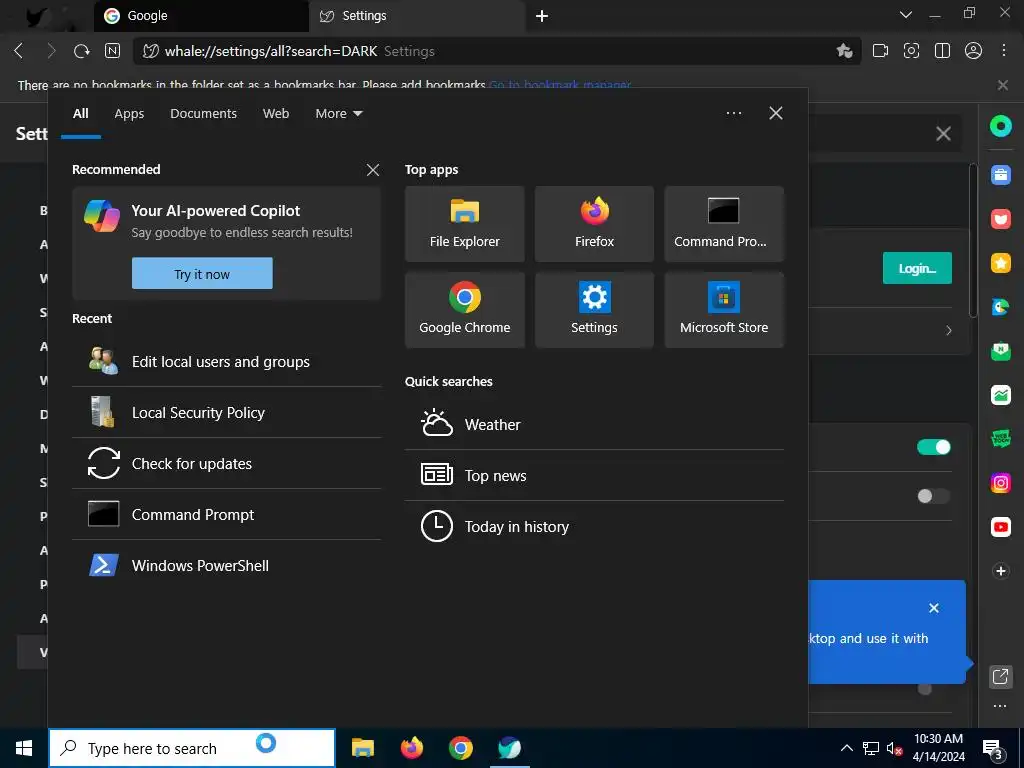Image resolution: width=1024 pixels, height=768 pixels.
Task: Switch to the Apps search tab
Action: tap(129, 114)
